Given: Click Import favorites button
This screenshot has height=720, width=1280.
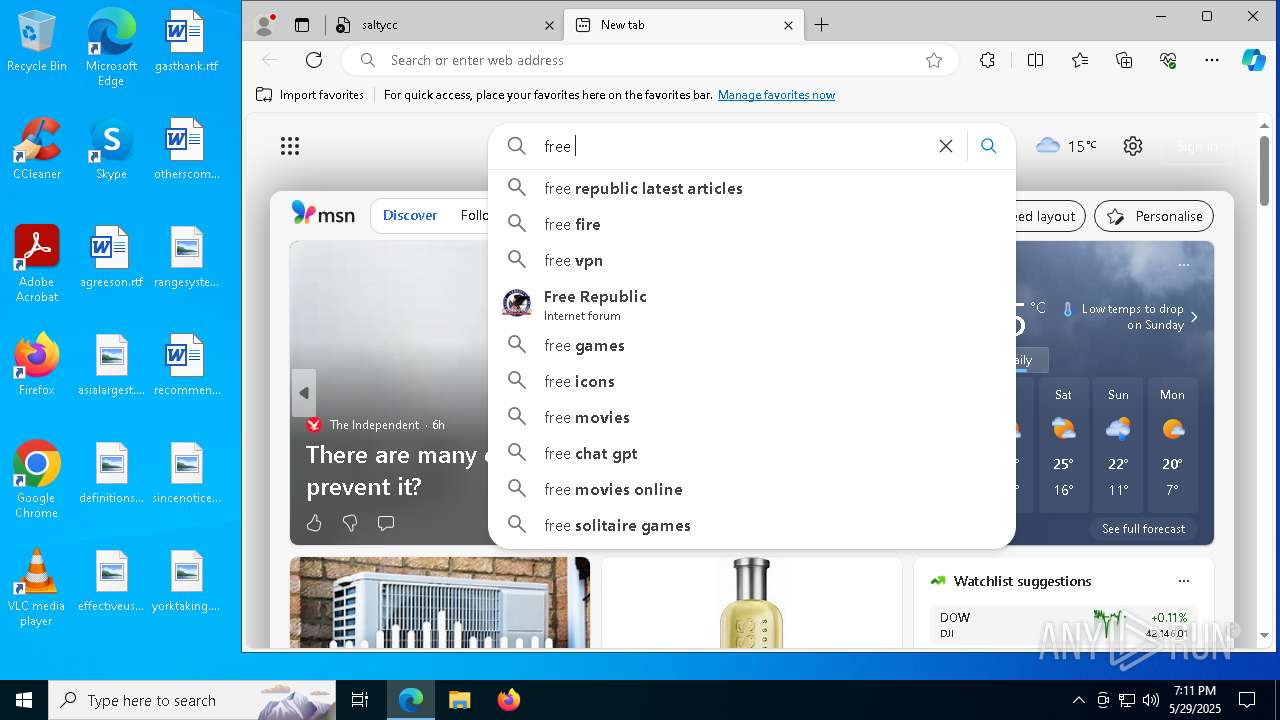Looking at the screenshot, I should [310, 95].
